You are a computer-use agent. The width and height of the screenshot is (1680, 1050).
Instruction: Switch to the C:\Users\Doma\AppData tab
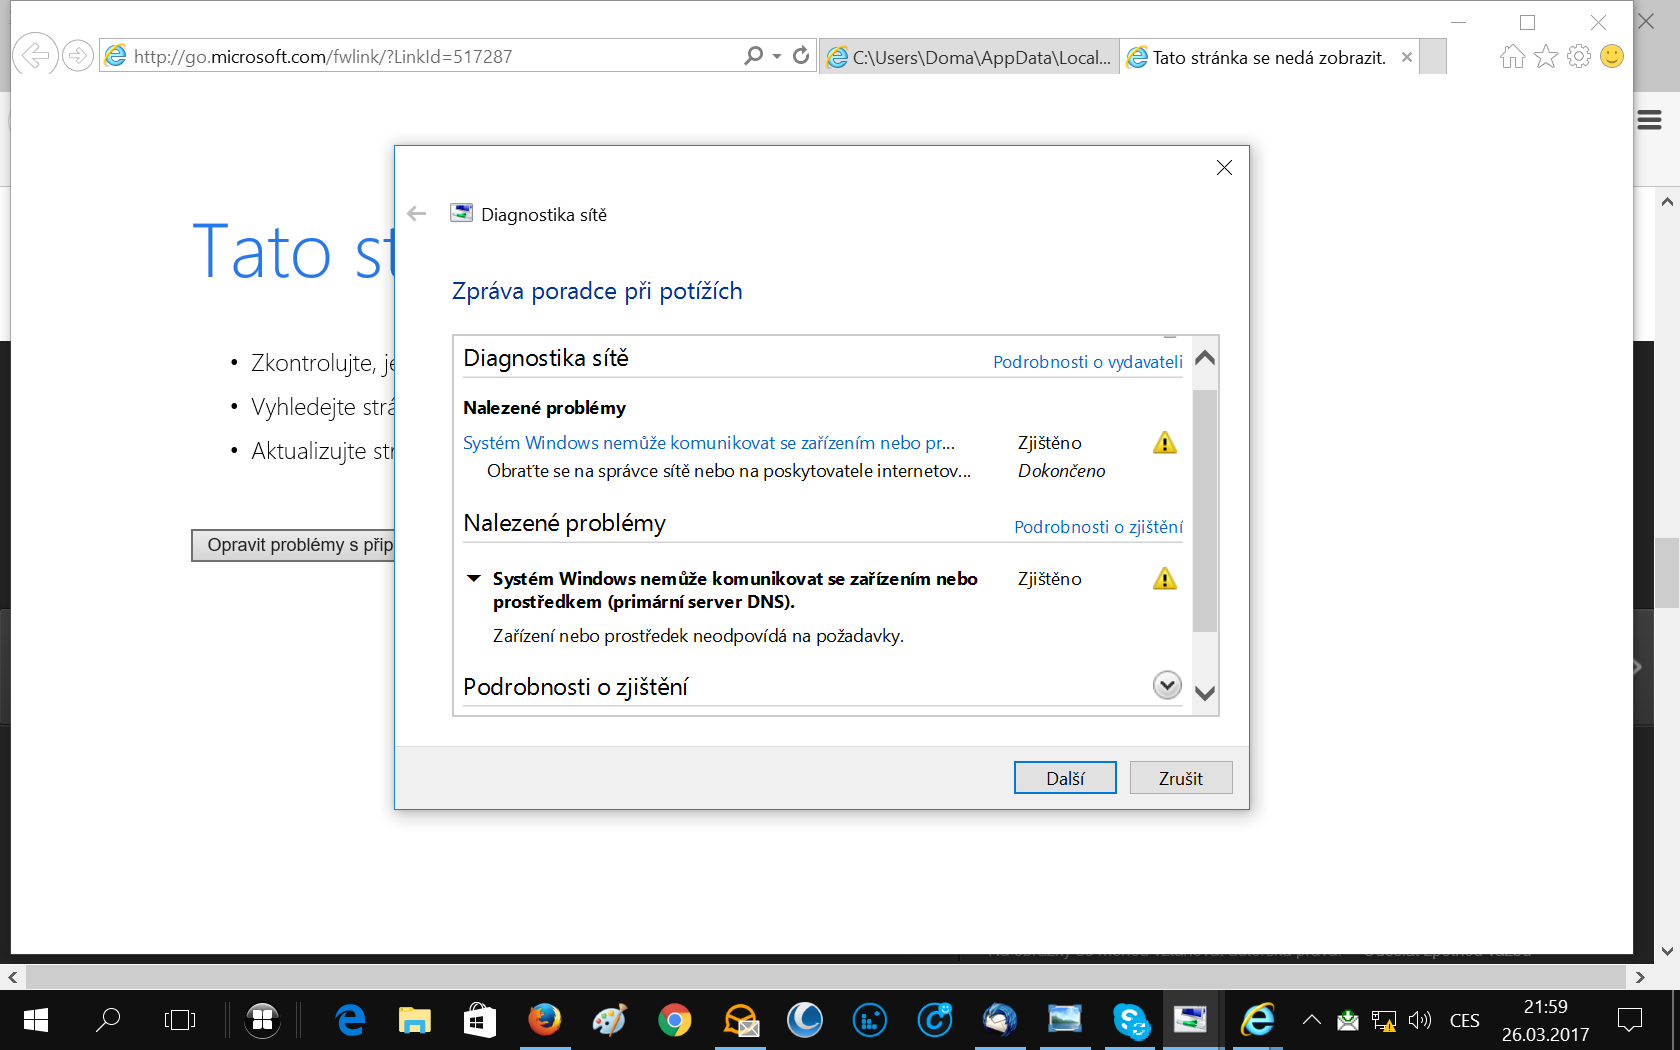pyautogui.click(x=969, y=57)
